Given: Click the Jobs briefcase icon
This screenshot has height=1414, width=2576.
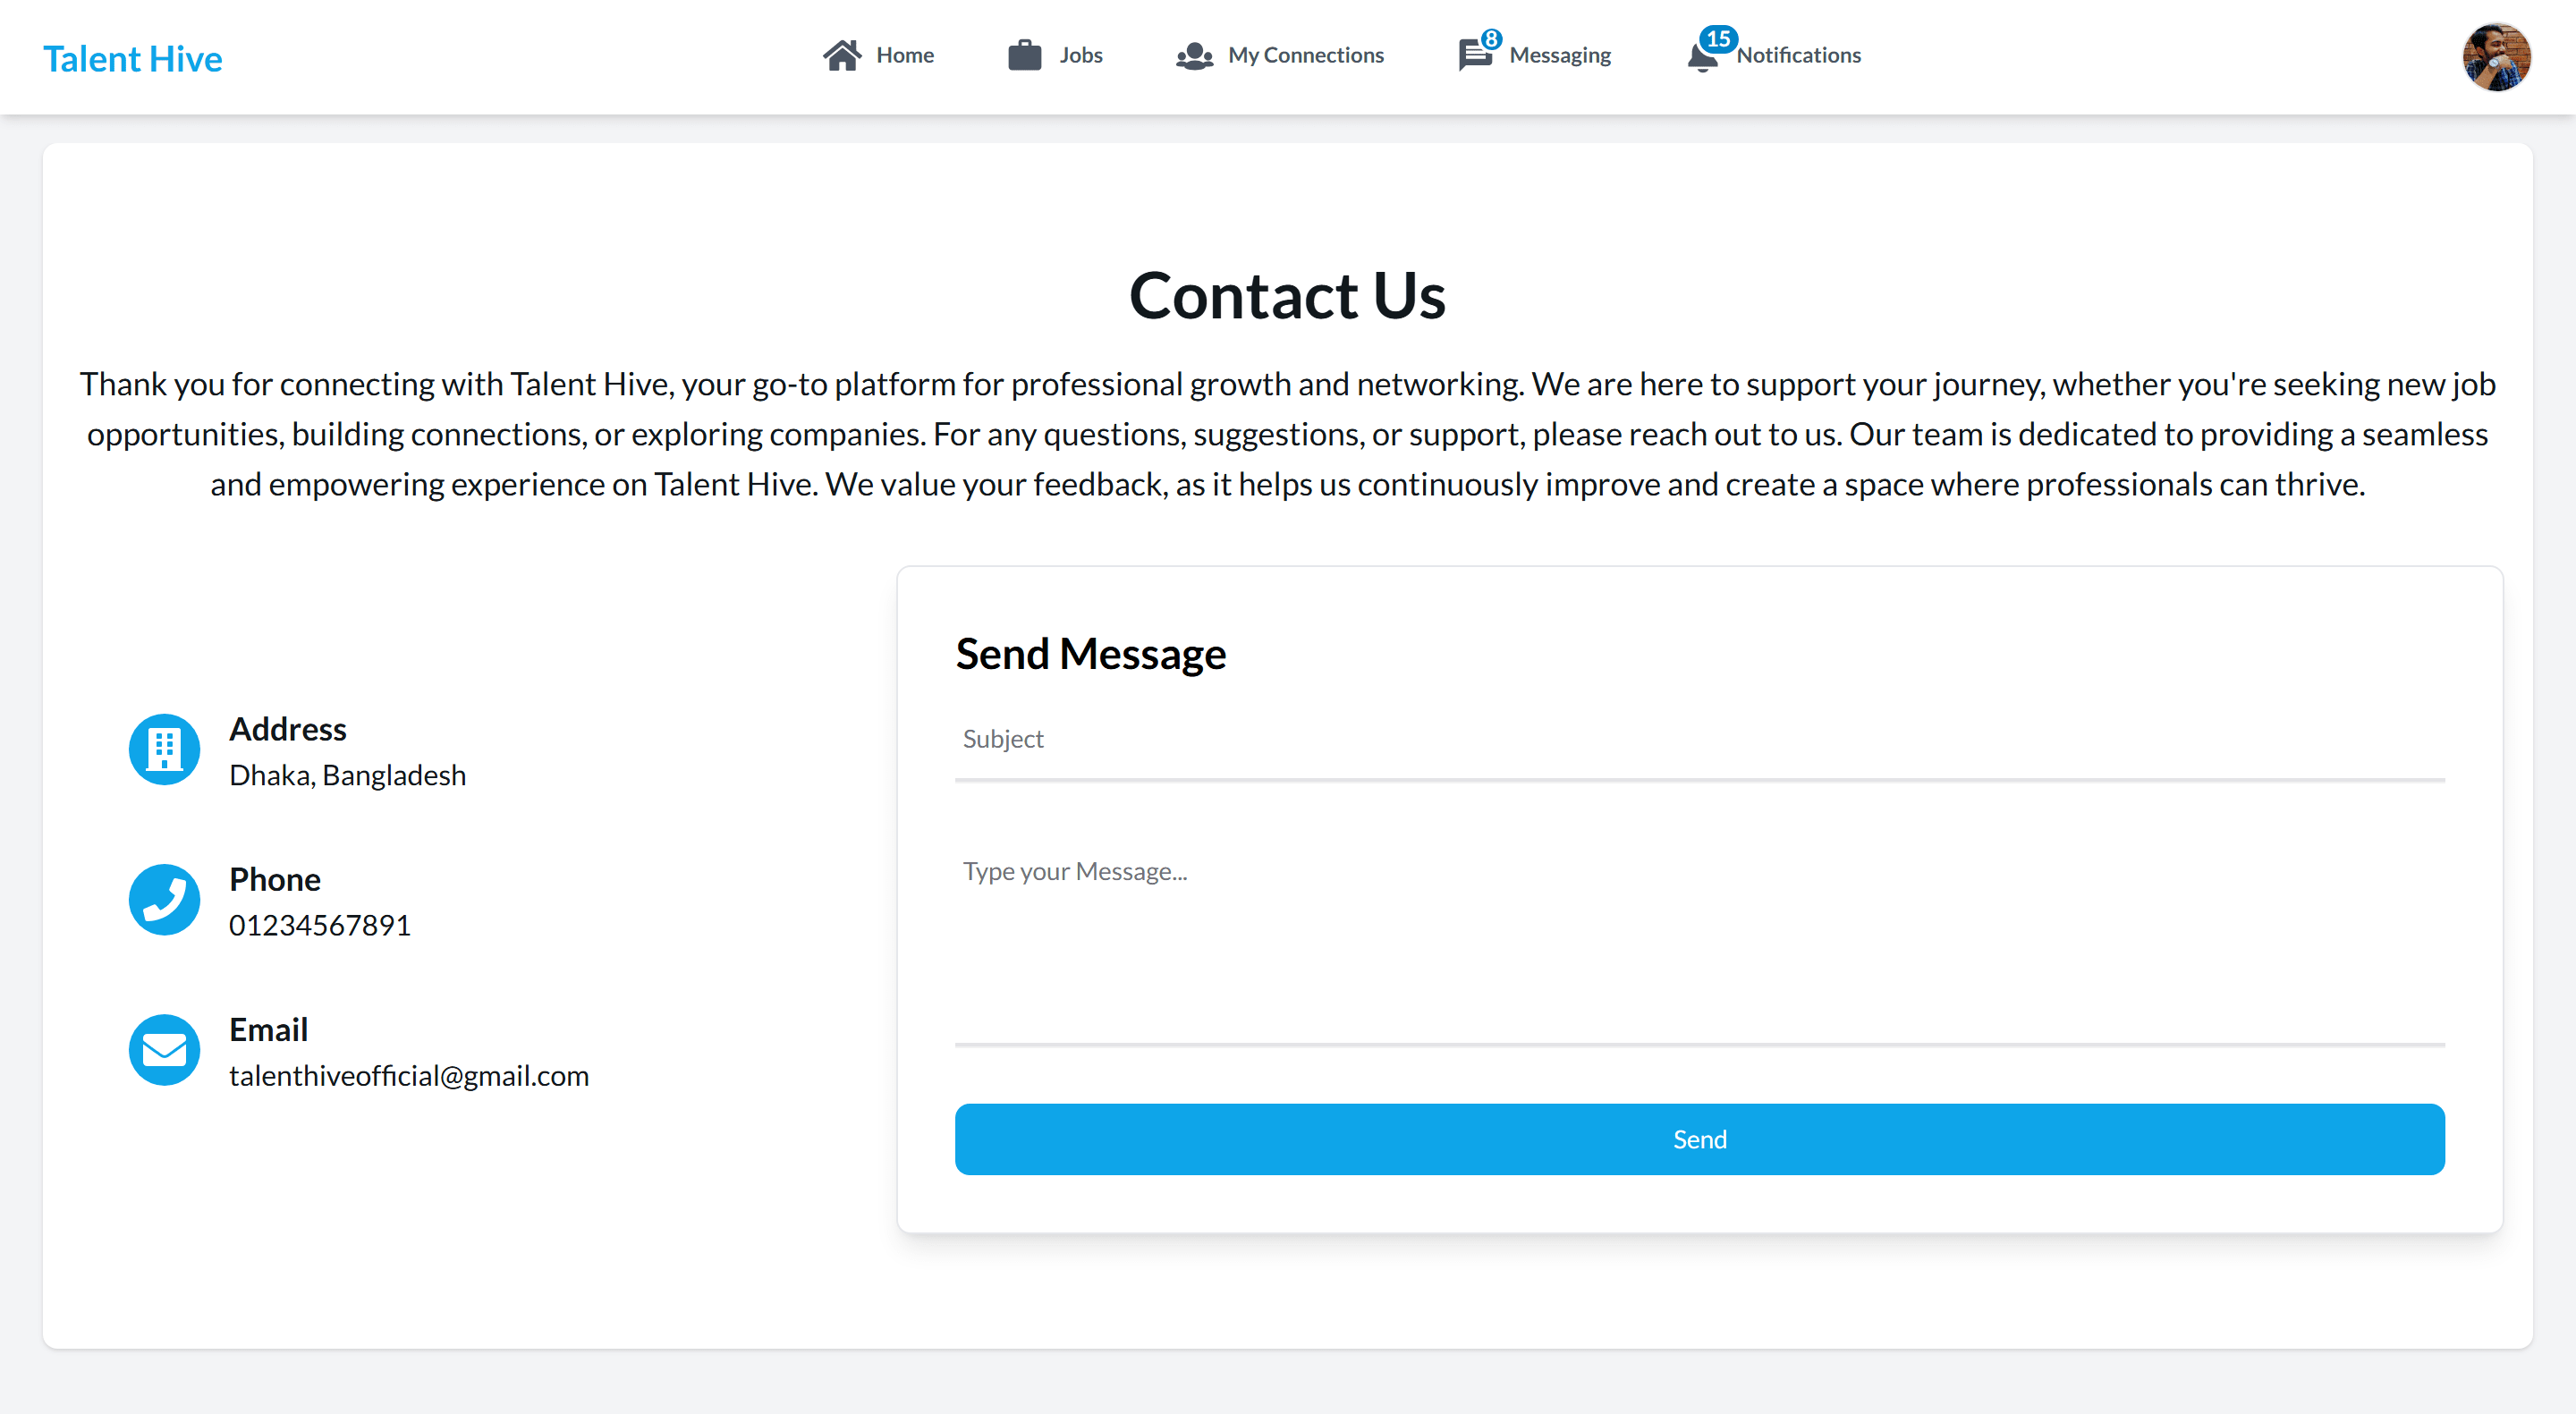Looking at the screenshot, I should pyautogui.click(x=1024, y=55).
